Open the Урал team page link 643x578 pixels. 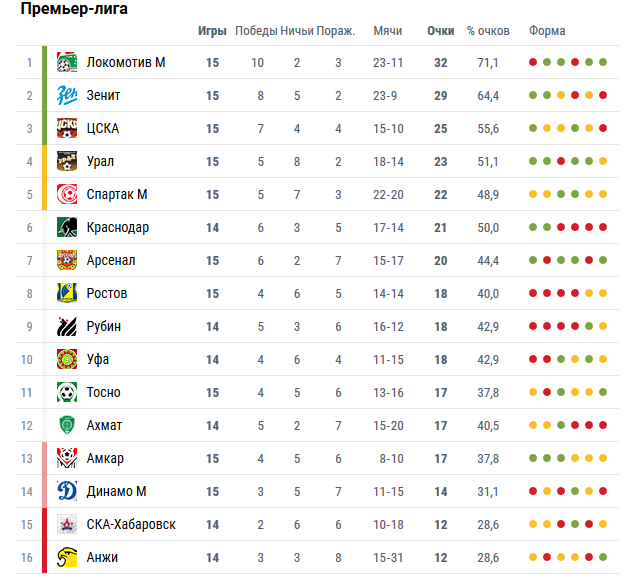100,161
